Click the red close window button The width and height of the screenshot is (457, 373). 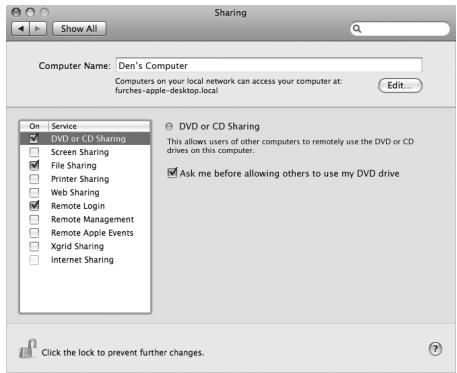(x=16, y=13)
